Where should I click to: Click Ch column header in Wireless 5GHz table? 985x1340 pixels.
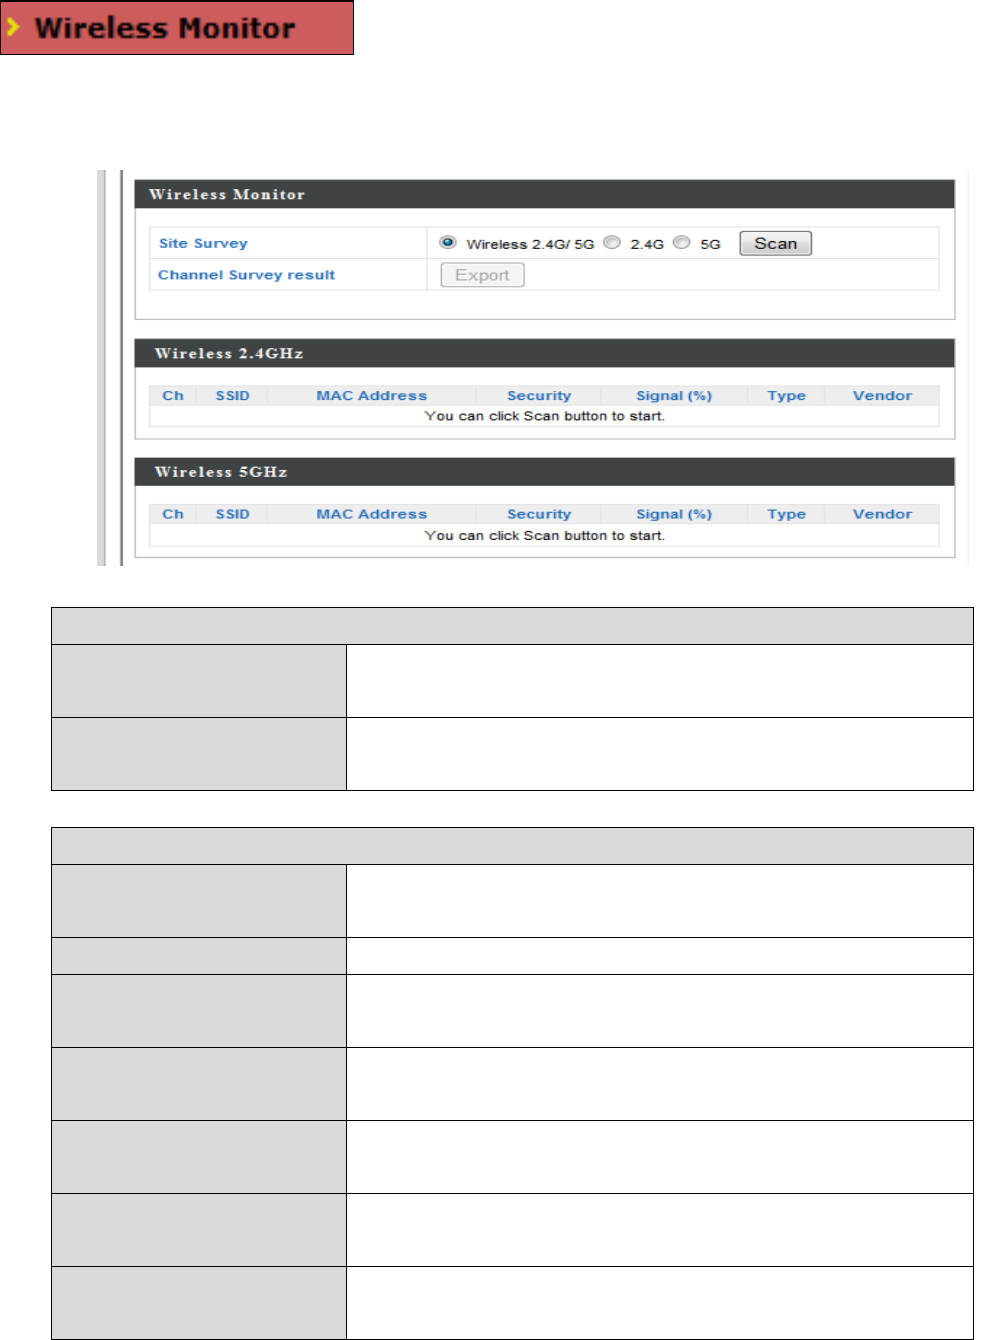(173, 514)
